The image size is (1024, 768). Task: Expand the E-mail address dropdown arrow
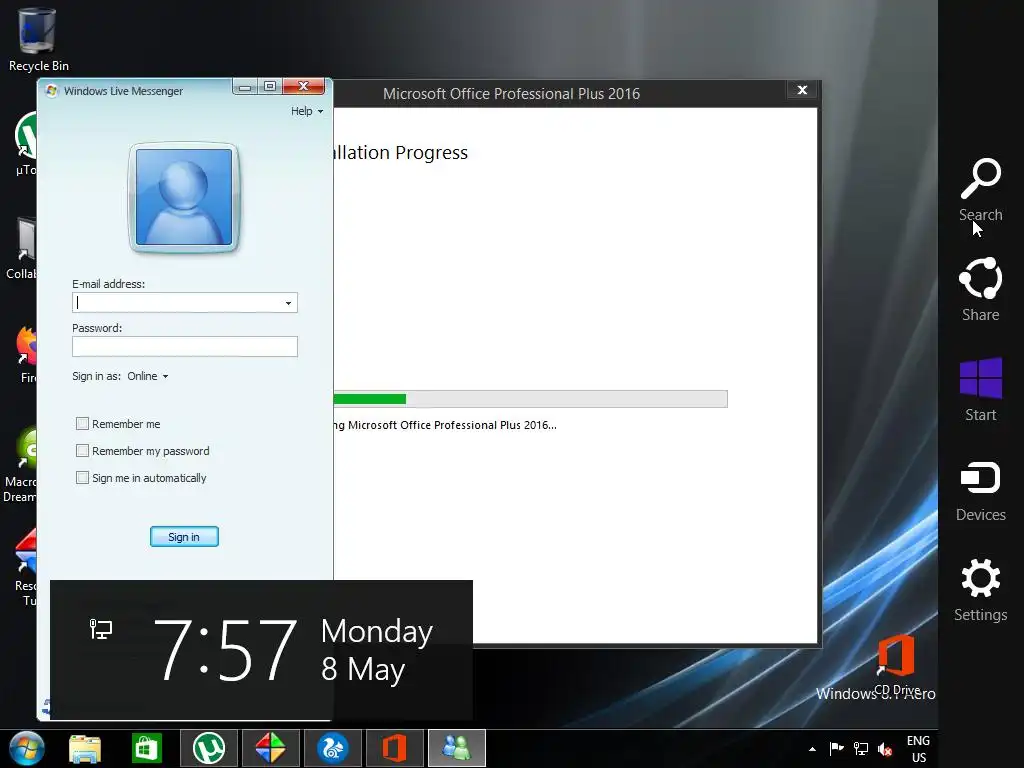pos(288,303)
